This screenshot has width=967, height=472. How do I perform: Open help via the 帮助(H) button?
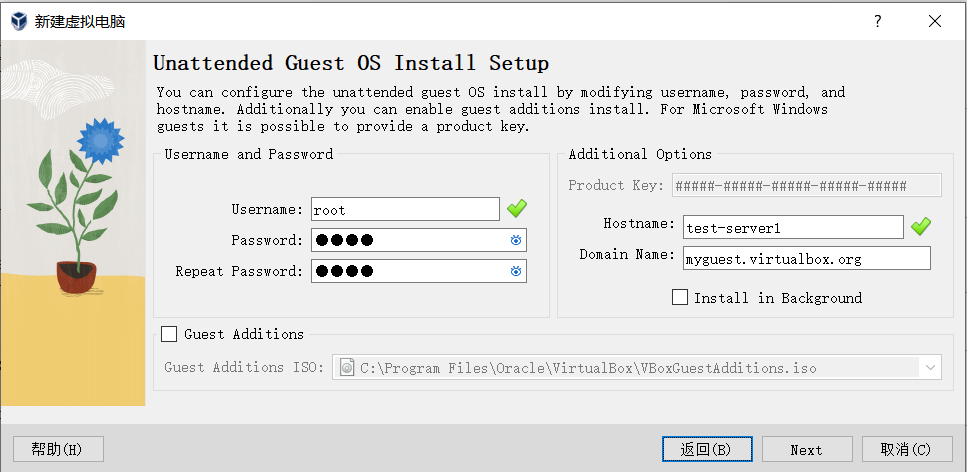pos(58,449)
